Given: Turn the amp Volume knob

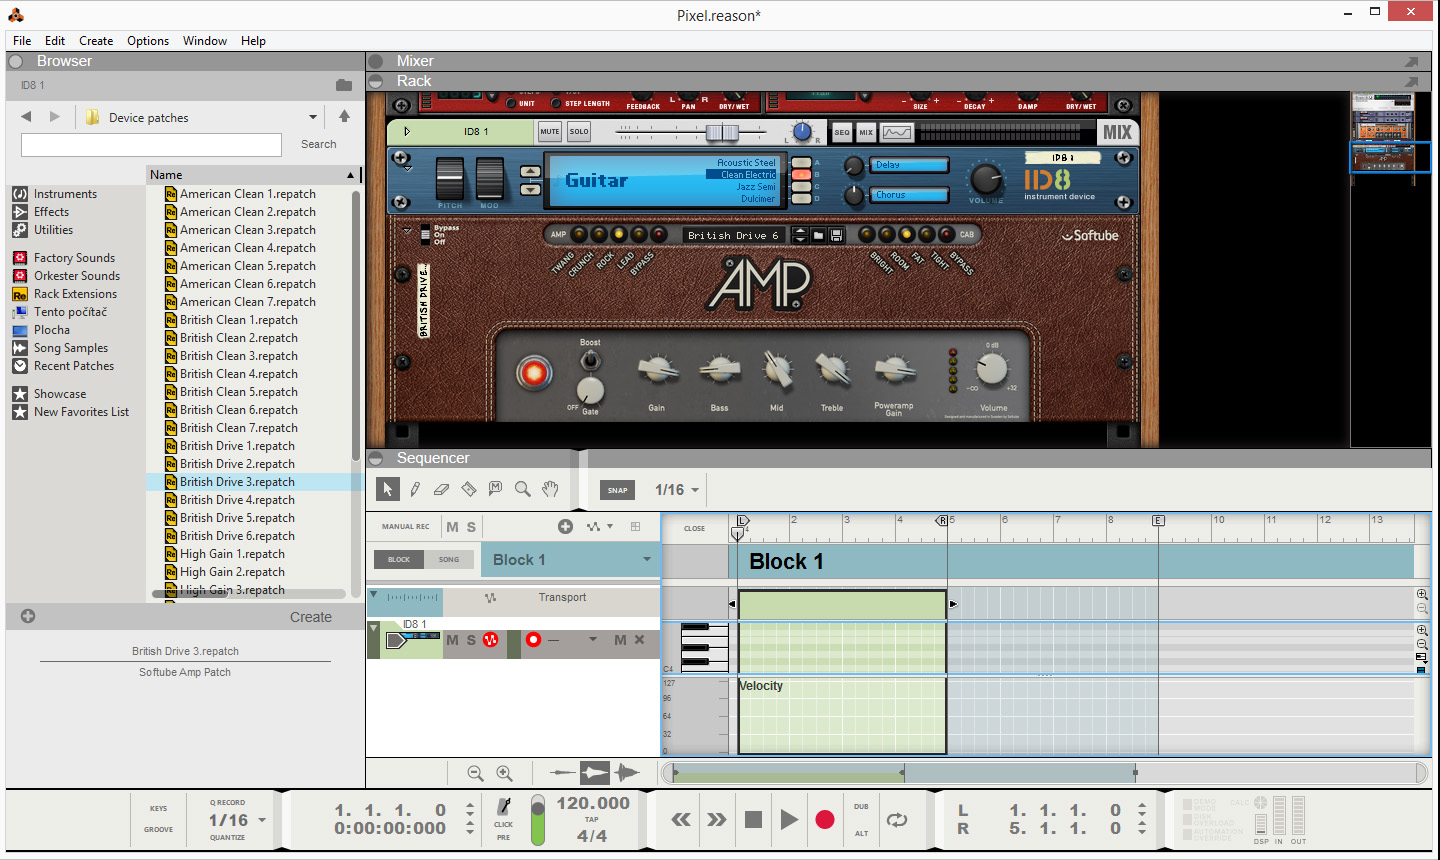Looking at the screenshot, I should 992,370.
